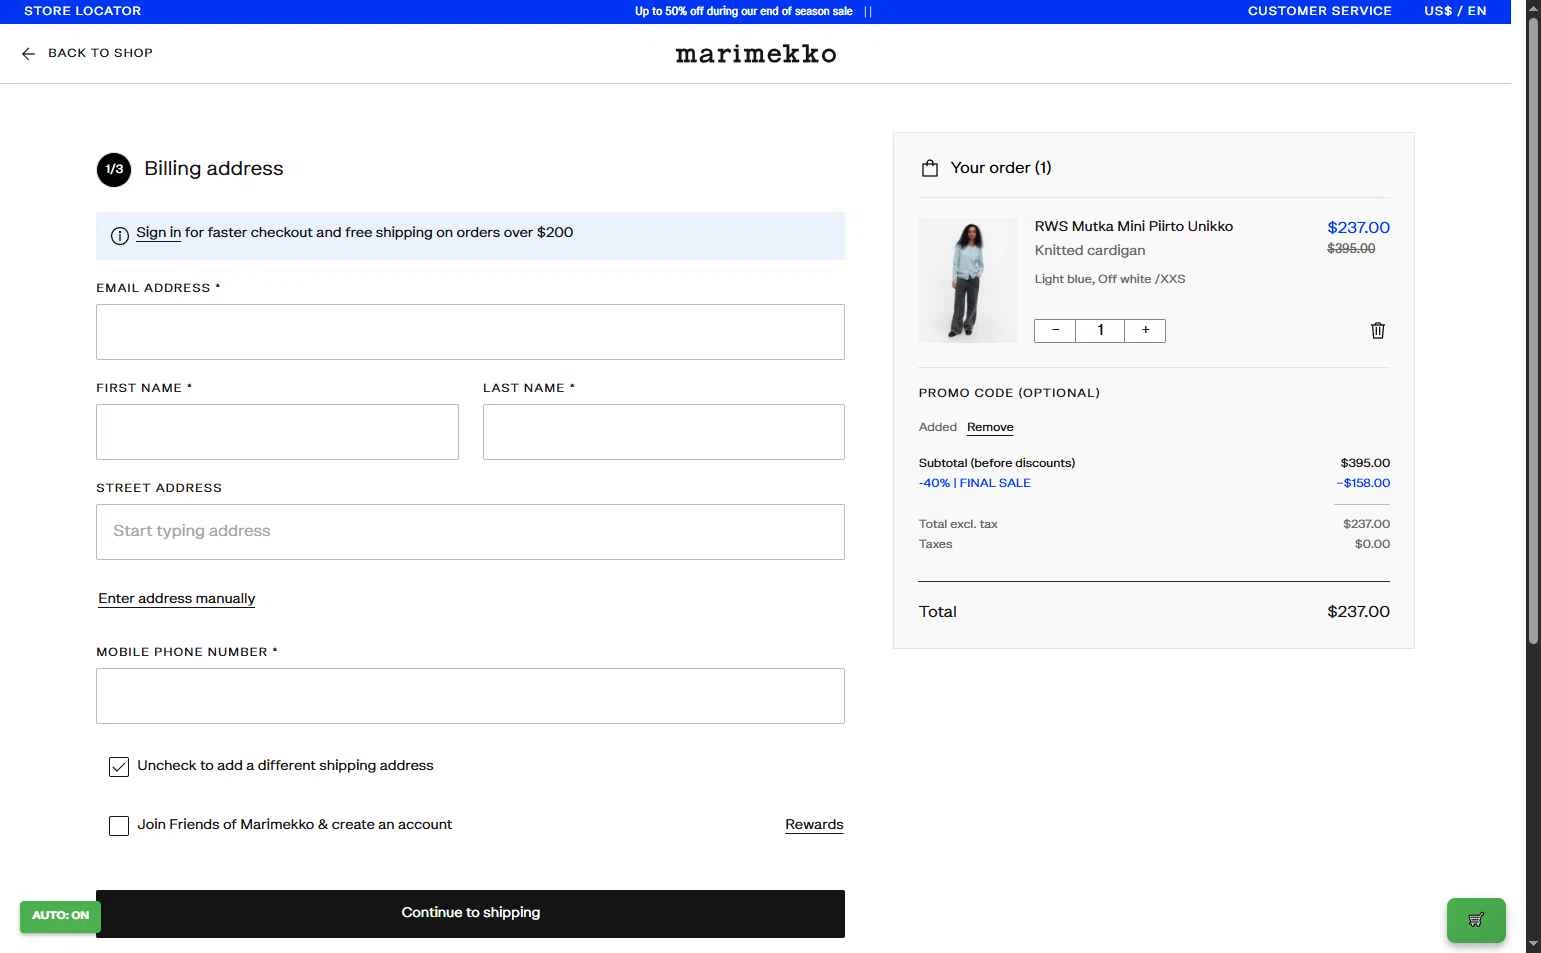Click the -40% | FINAL SALE discount label
Screen dimensions: 1541x953
coord(974,483)
